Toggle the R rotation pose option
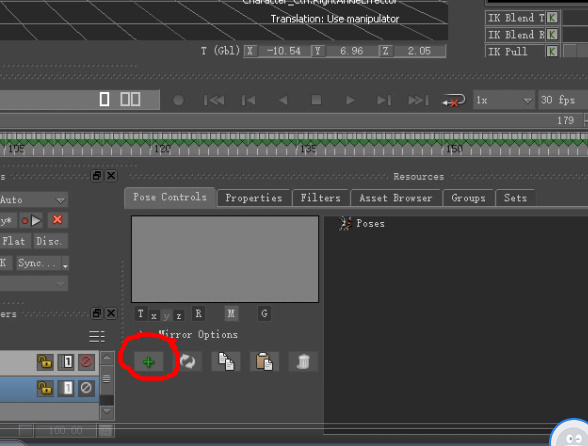588x446 pixels. [198, 314]
